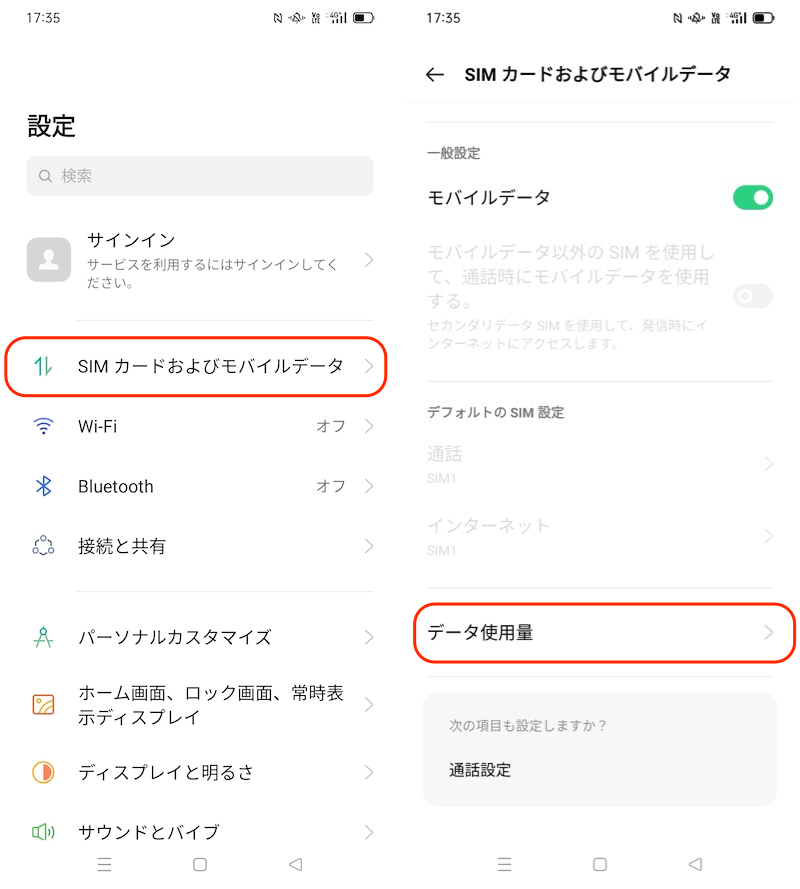
Task: Tap the Bluetooth icon
Action: [43, 486]
